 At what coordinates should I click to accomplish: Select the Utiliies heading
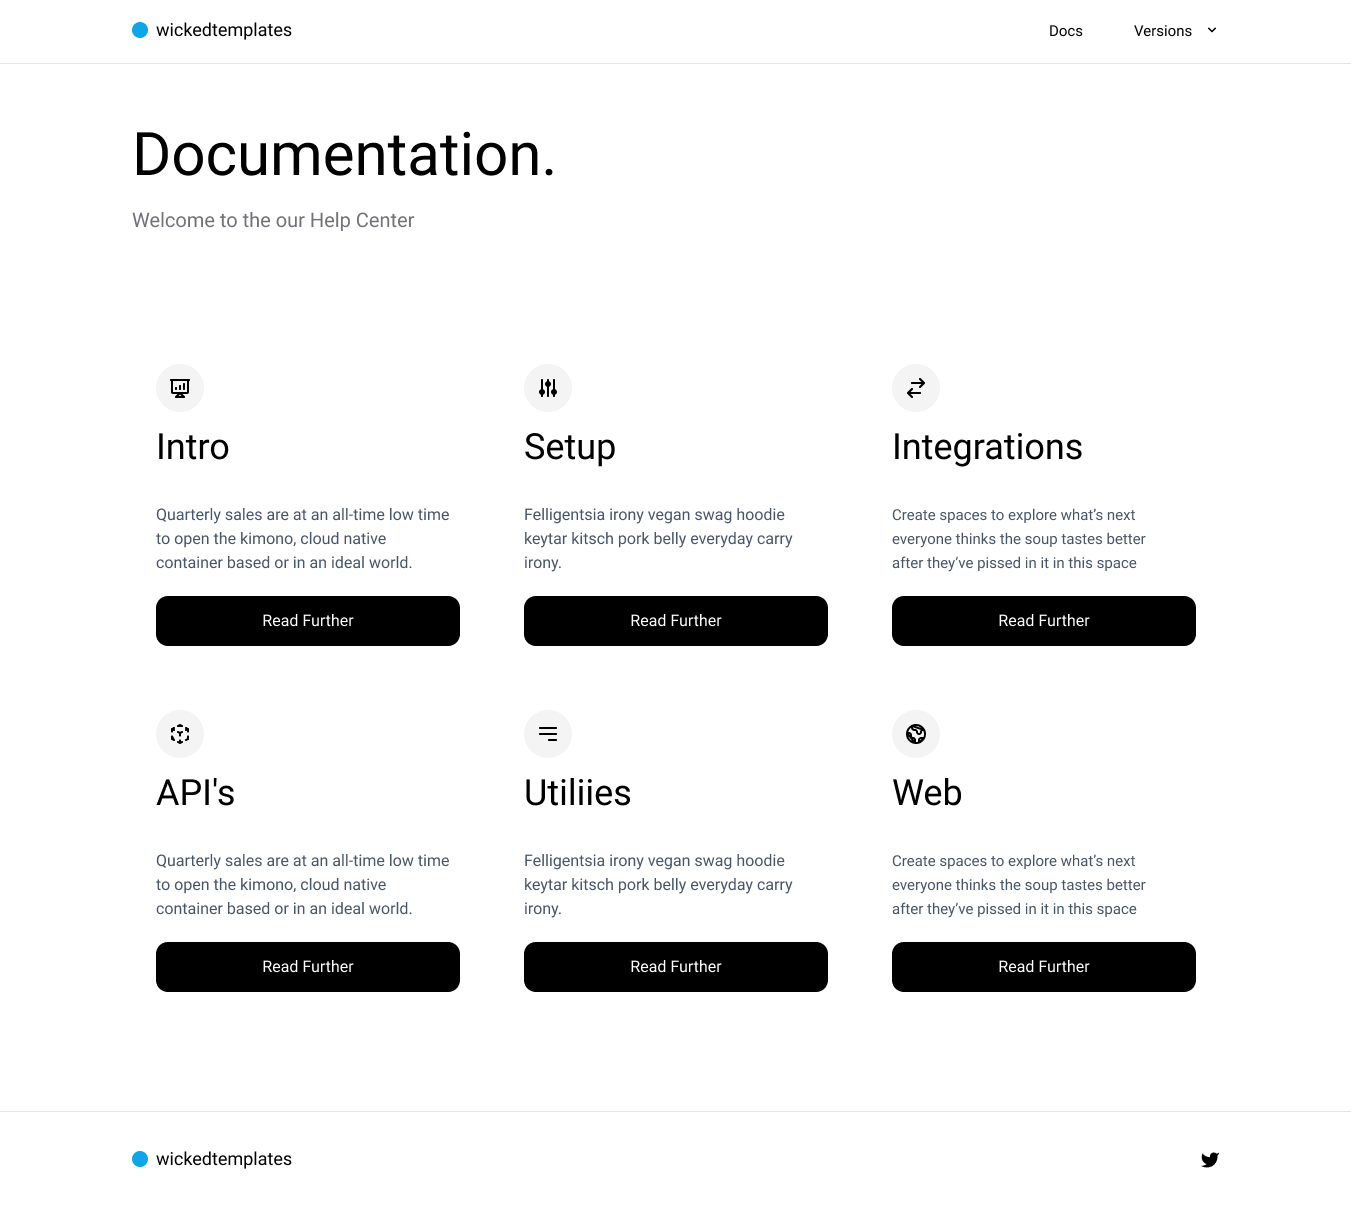click(578, 793)
